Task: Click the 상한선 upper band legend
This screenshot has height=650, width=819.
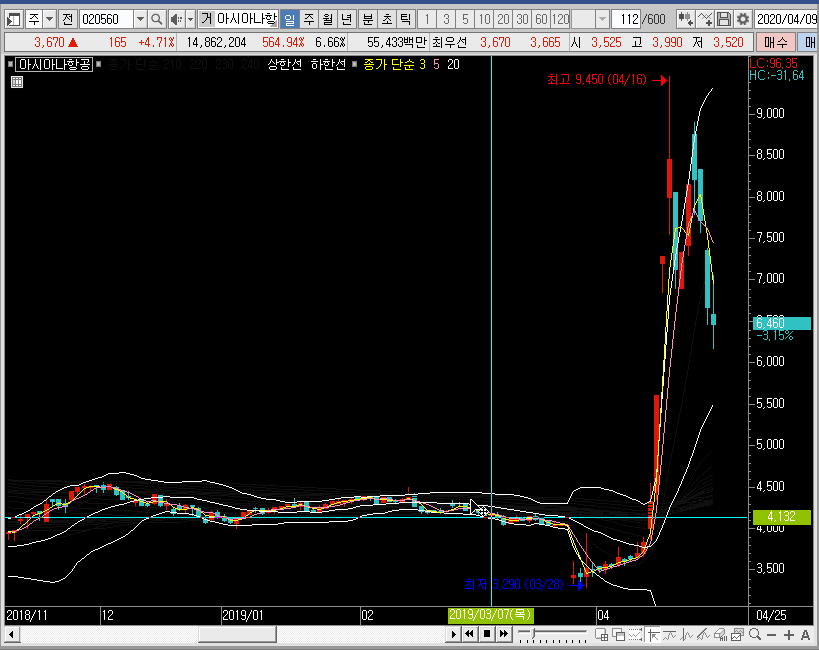Action: pos(284,65)
